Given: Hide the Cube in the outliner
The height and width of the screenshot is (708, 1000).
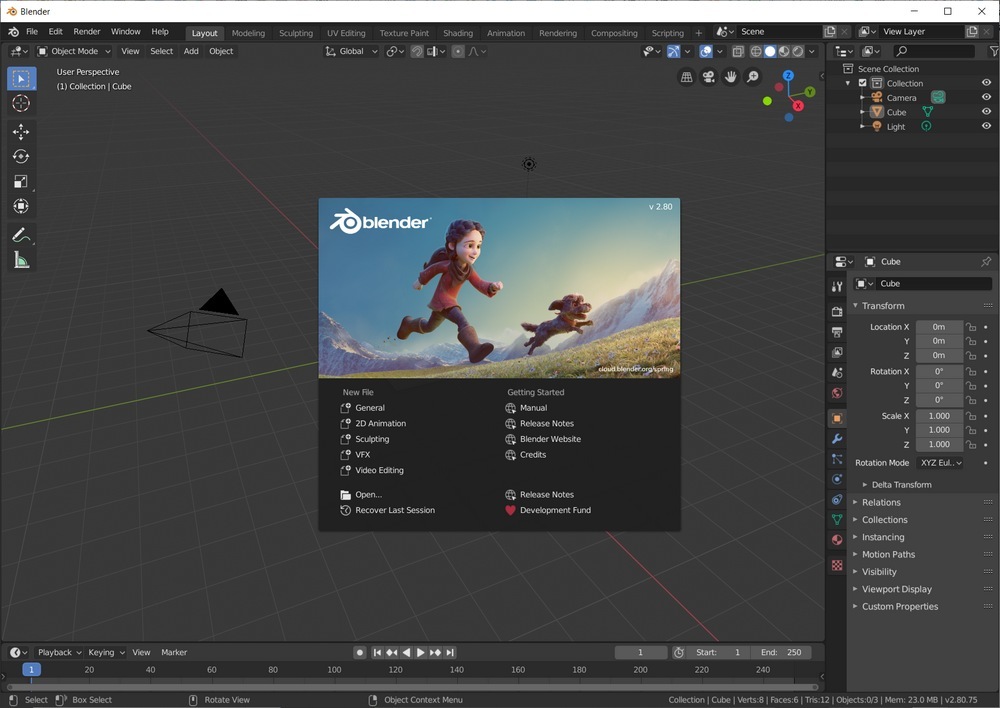Looking at the screenshot, I should 986,112.
